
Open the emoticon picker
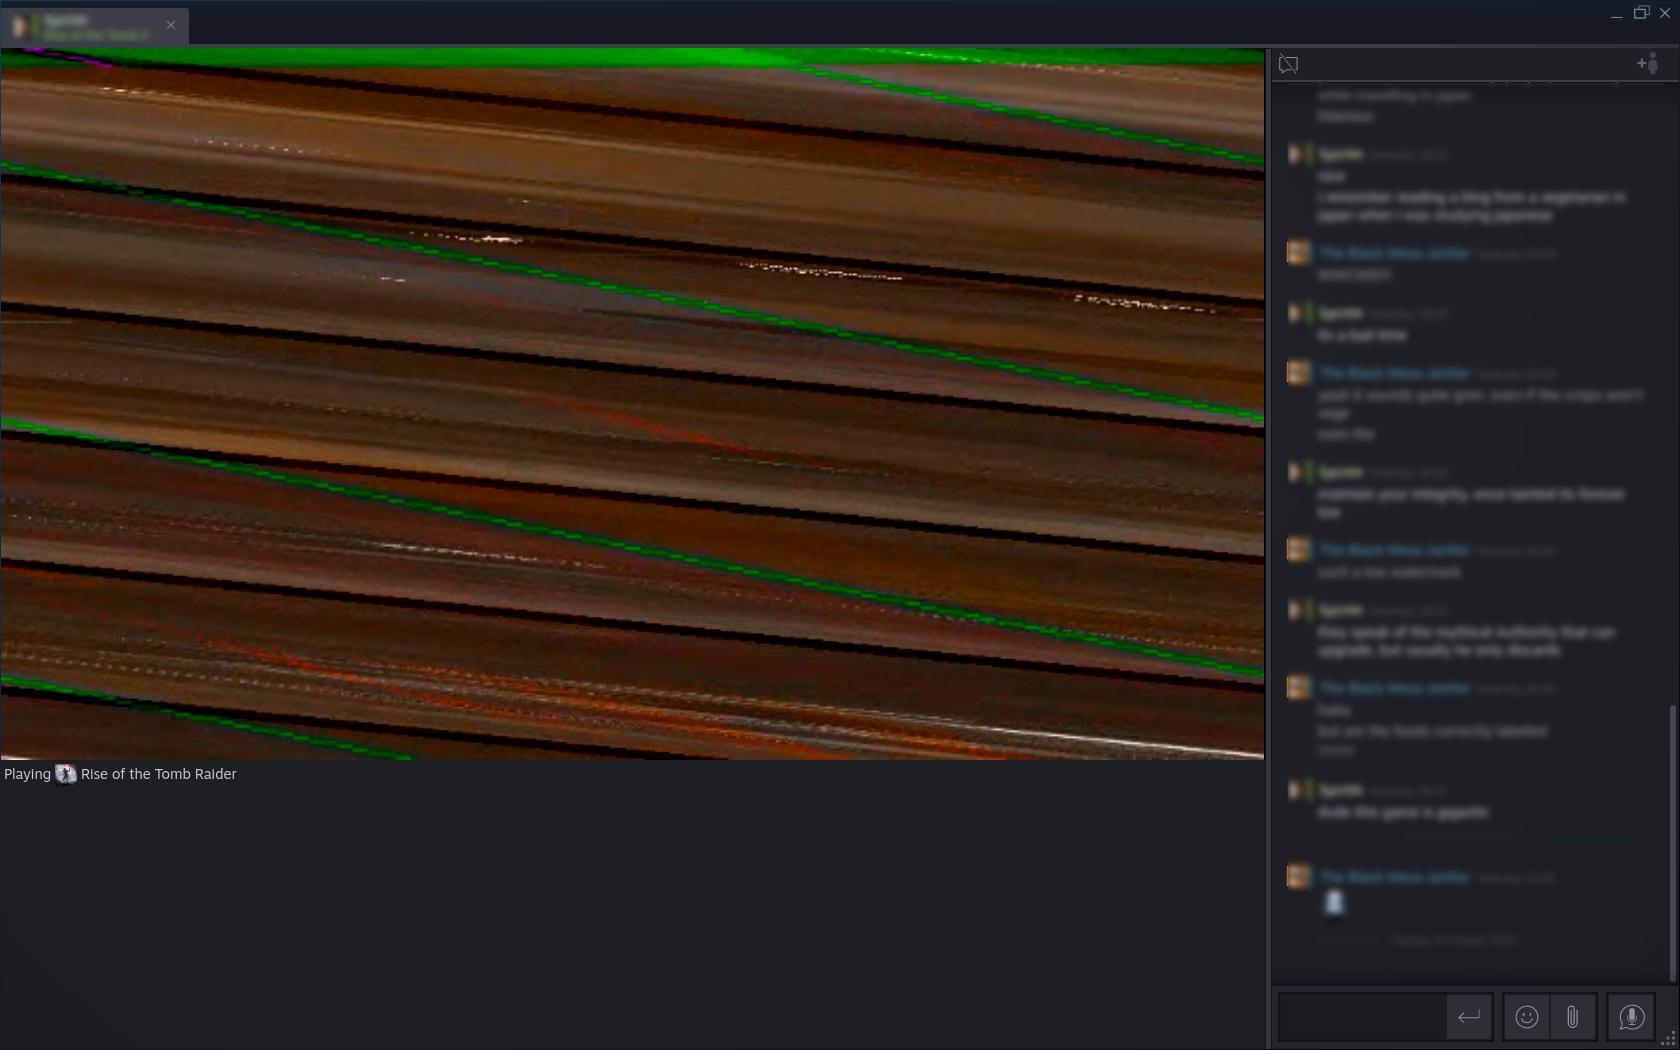[1526, 1017]
